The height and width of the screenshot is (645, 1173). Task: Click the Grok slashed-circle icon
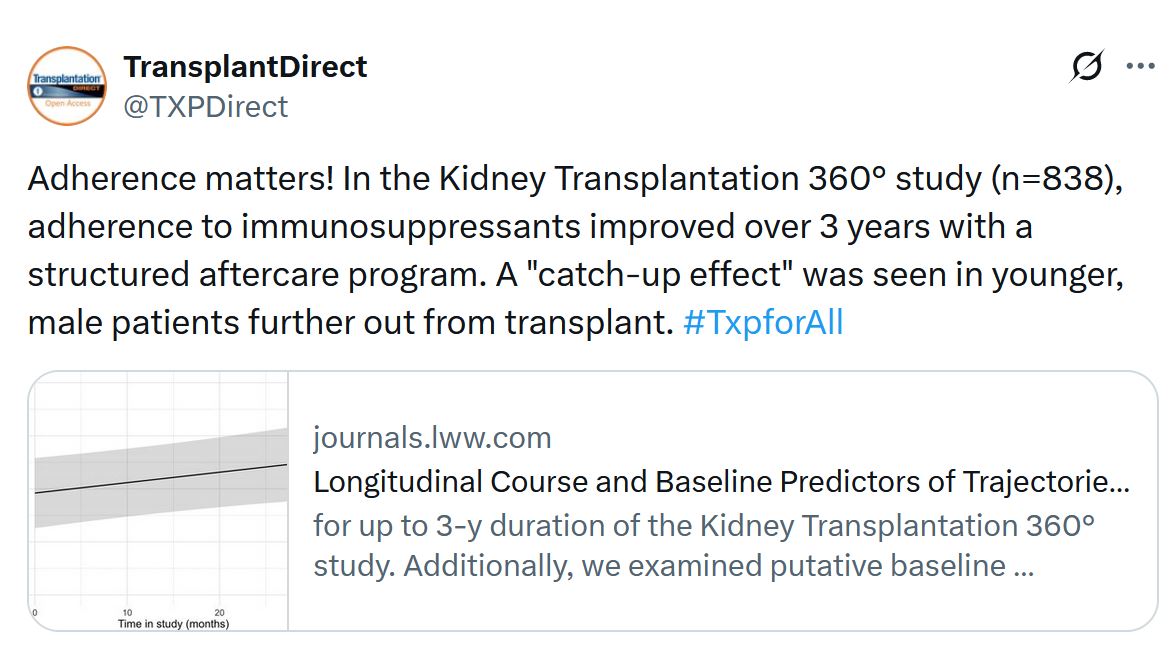[1086, 67]
